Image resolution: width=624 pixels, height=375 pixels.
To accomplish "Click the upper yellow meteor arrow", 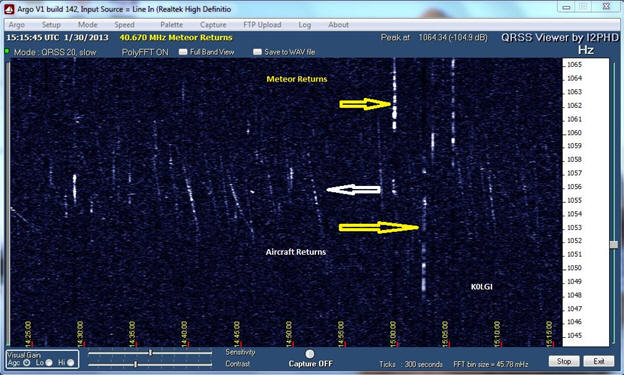I will coord(366,104).
